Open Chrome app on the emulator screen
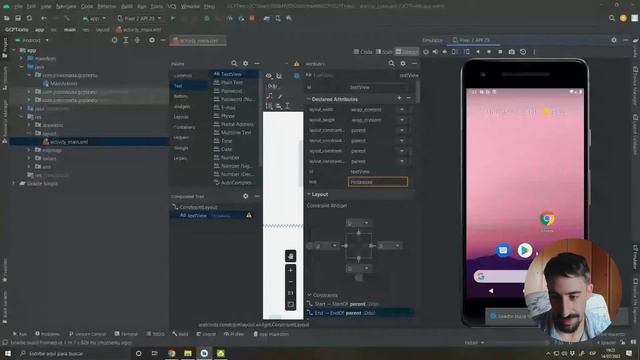The height and width of the screenshot is (360, 640). [x=547, y=219]
